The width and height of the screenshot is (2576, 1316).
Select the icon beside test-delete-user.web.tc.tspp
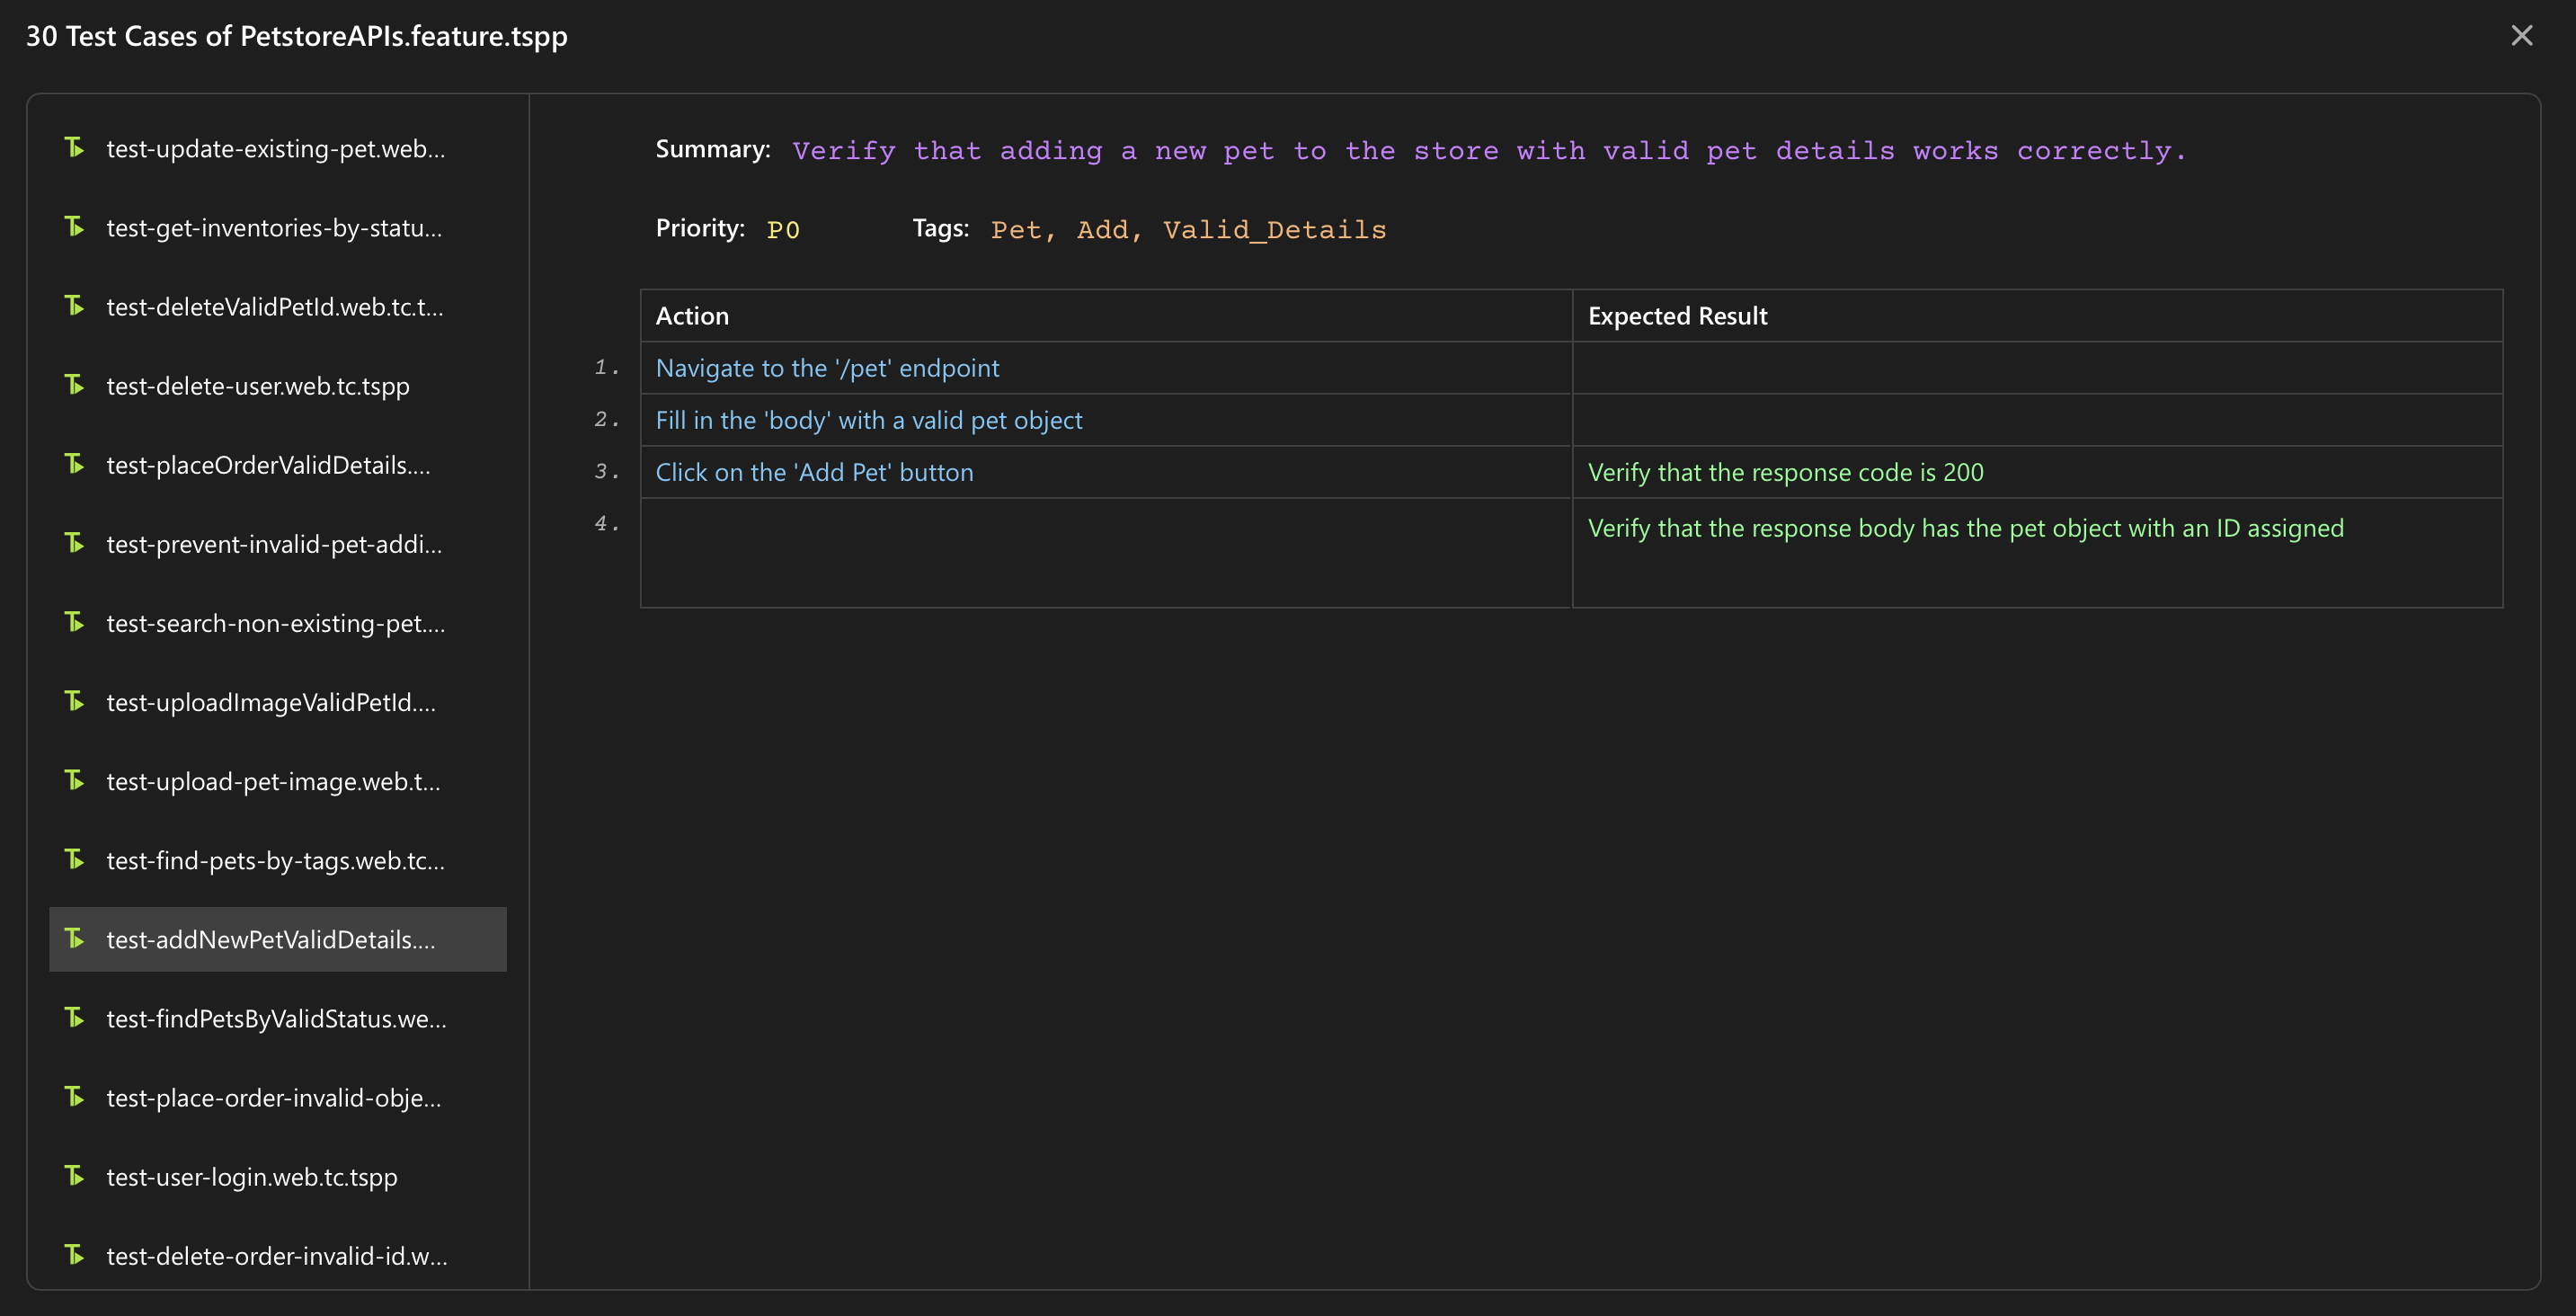pyautogui.click(x=74, y=383)
